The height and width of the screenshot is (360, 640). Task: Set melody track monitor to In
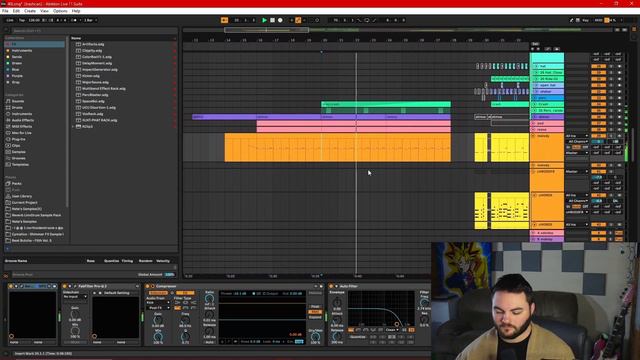(x=568, y=147)
